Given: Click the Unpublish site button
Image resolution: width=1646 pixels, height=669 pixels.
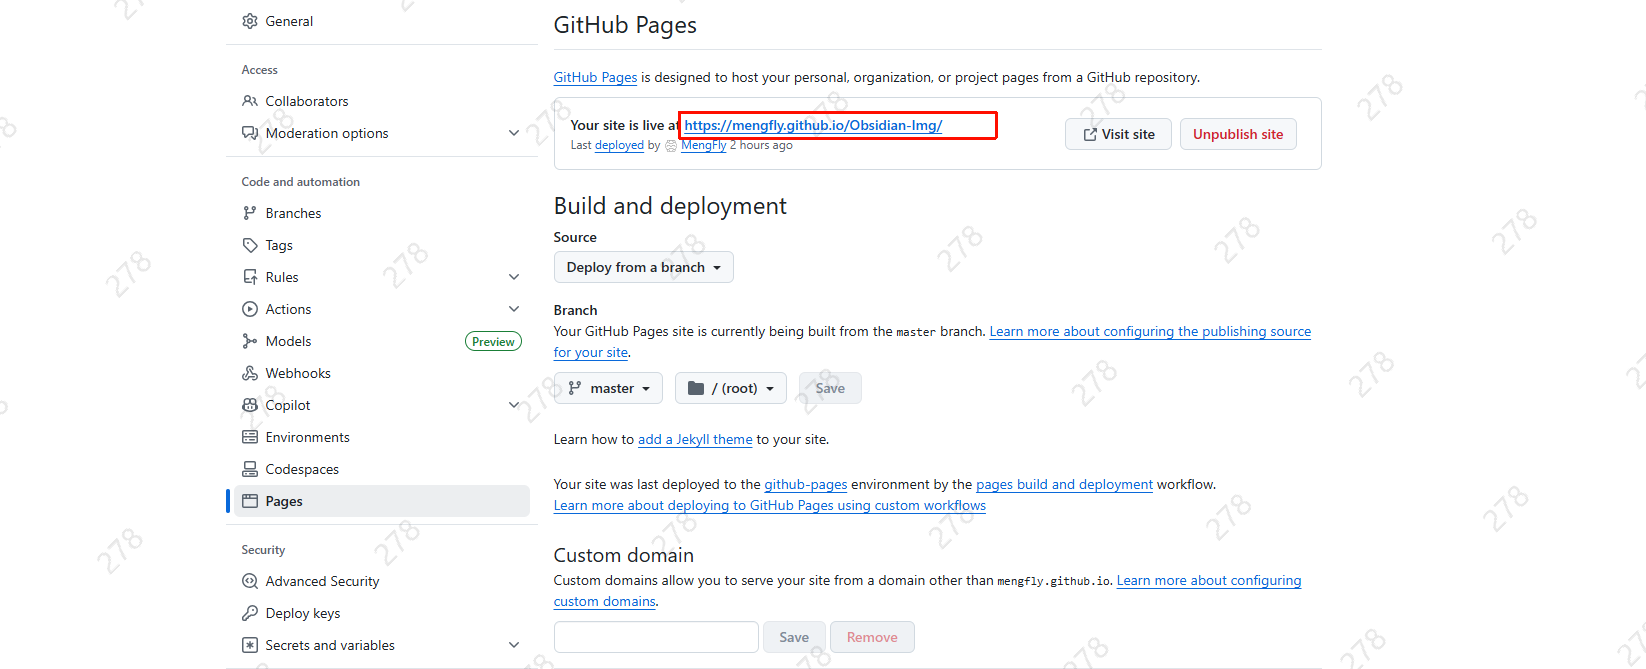Looking at the screenshot, I should [x=1237, y=134].
